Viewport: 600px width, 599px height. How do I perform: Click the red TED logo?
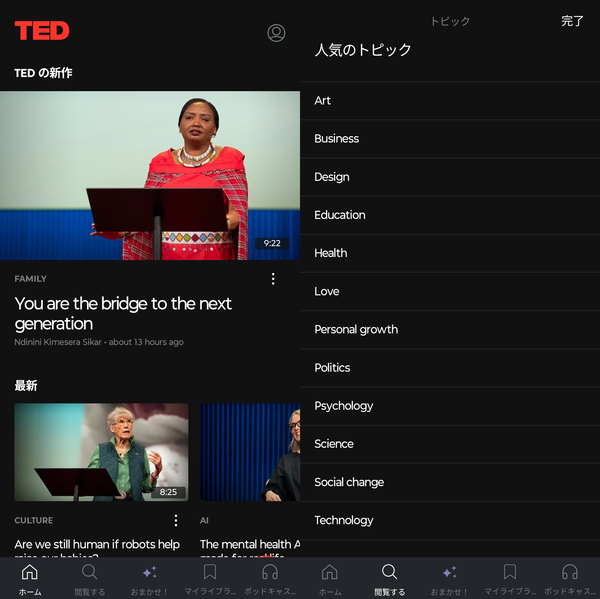pyautogui.click(x=42, y=31)
